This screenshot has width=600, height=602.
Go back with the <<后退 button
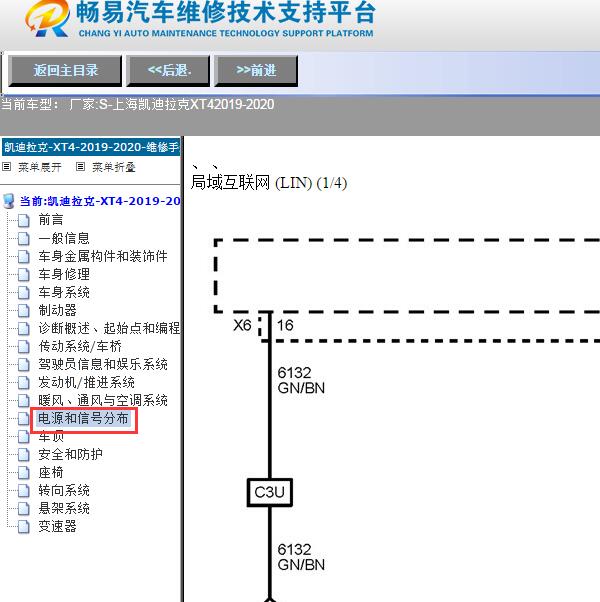click(x=168, y=71)
